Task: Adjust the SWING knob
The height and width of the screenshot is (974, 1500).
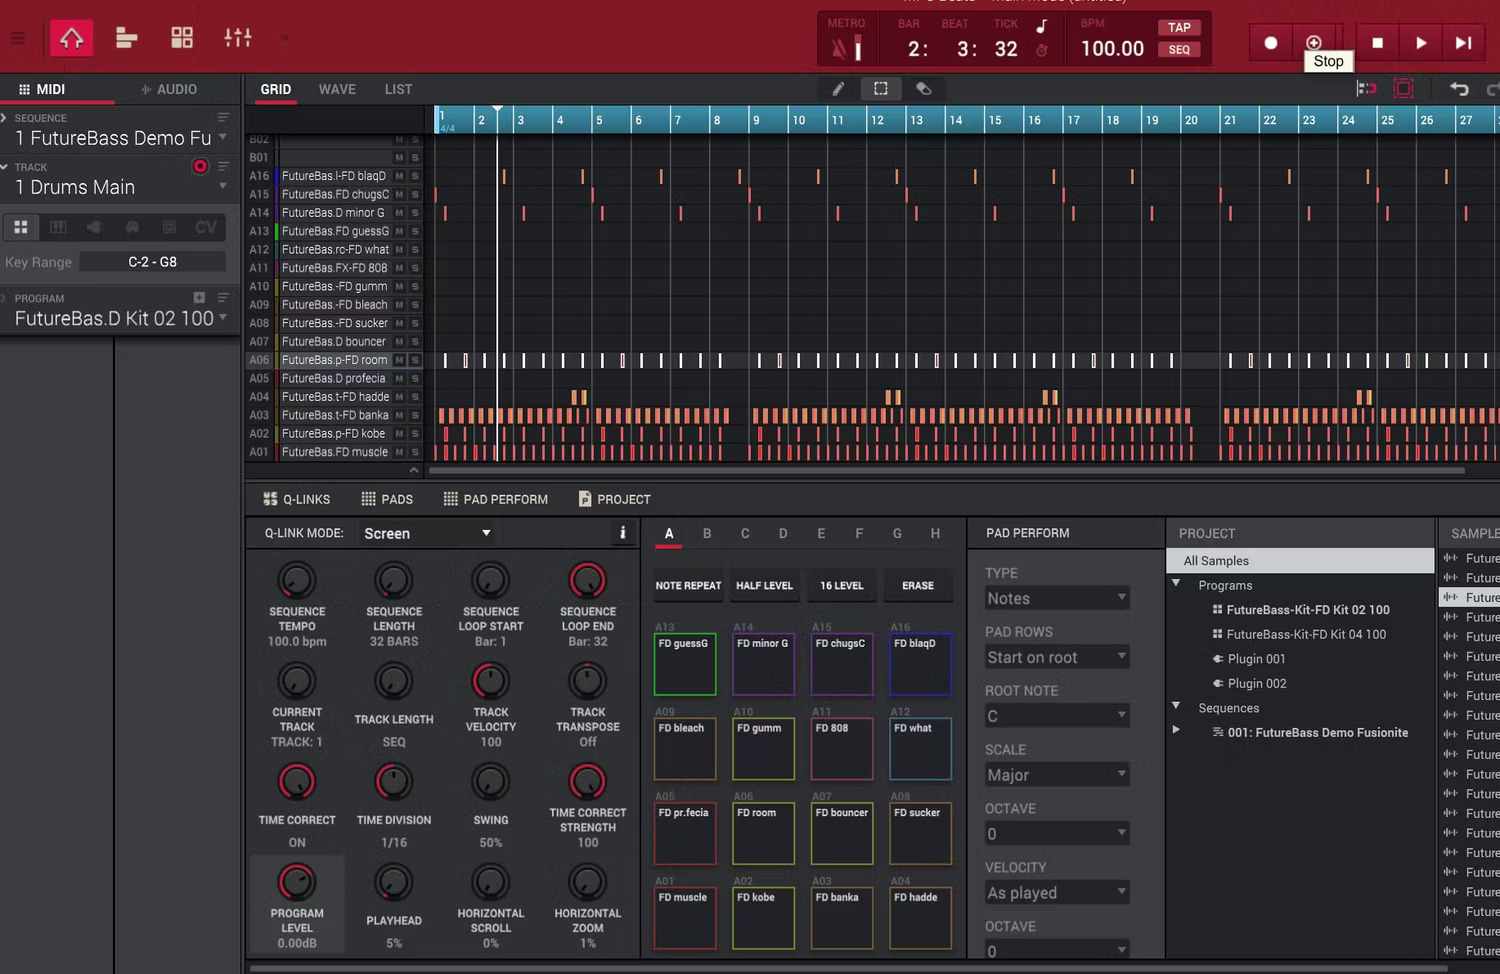Action: coord(490,783)
